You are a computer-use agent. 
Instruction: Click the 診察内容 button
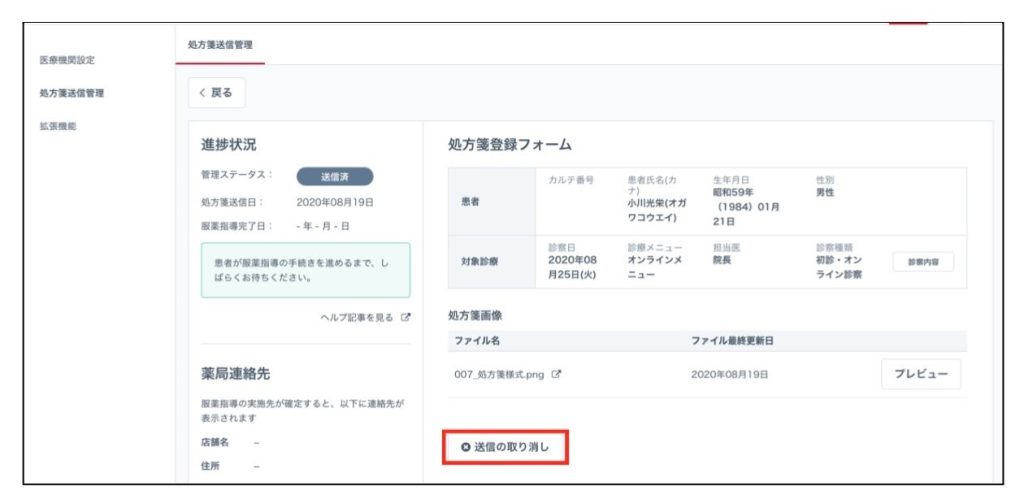[x=923, y=262]
